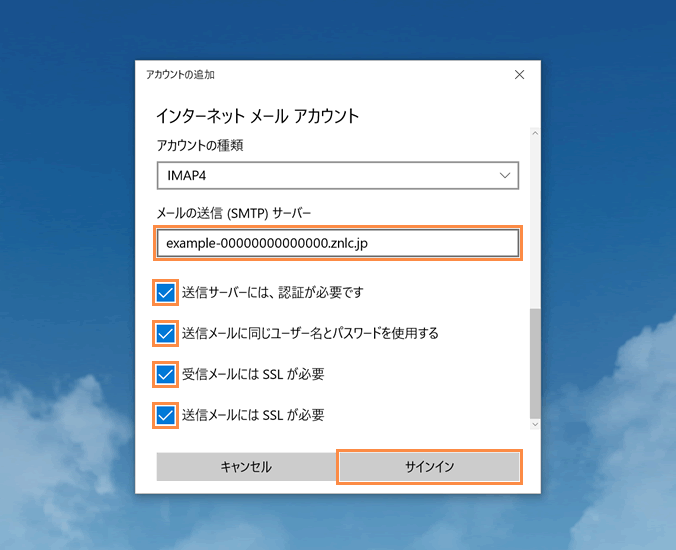Click the サインイン button
This screenshot has height=550, width=676.
point(429,467)
